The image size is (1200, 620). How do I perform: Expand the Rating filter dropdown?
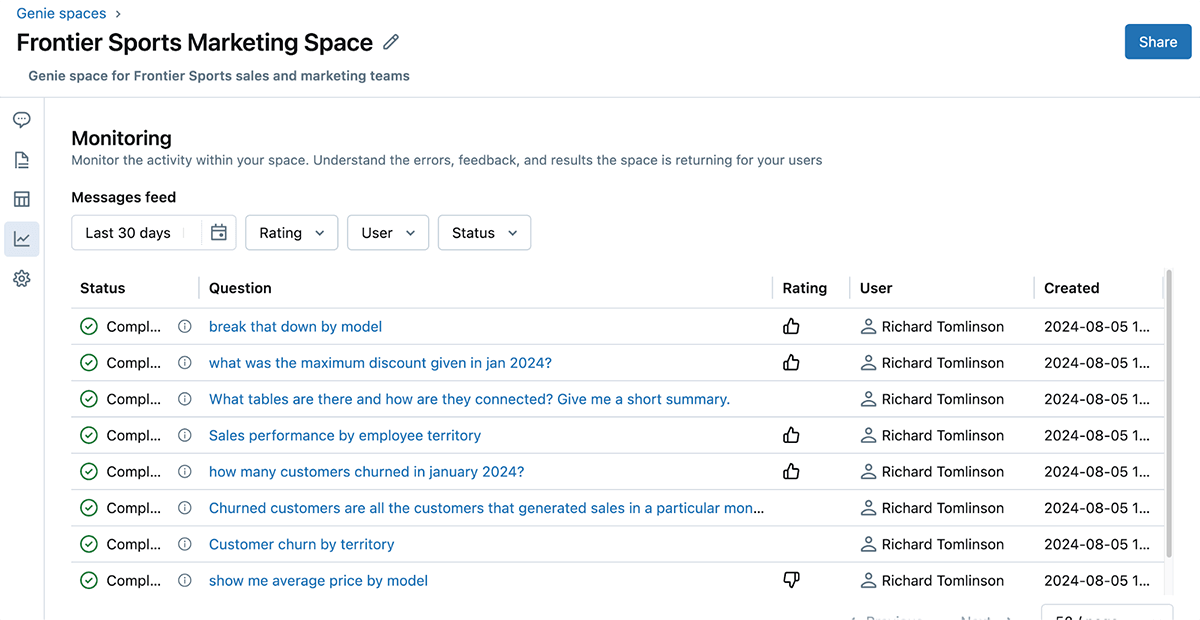pos(291,233)
